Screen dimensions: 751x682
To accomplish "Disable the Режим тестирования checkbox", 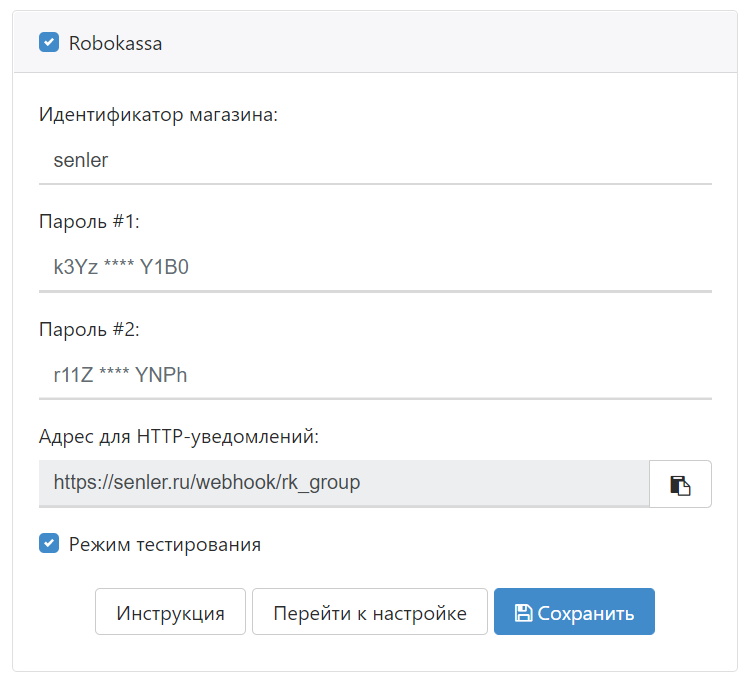I will tap(49, 544).
